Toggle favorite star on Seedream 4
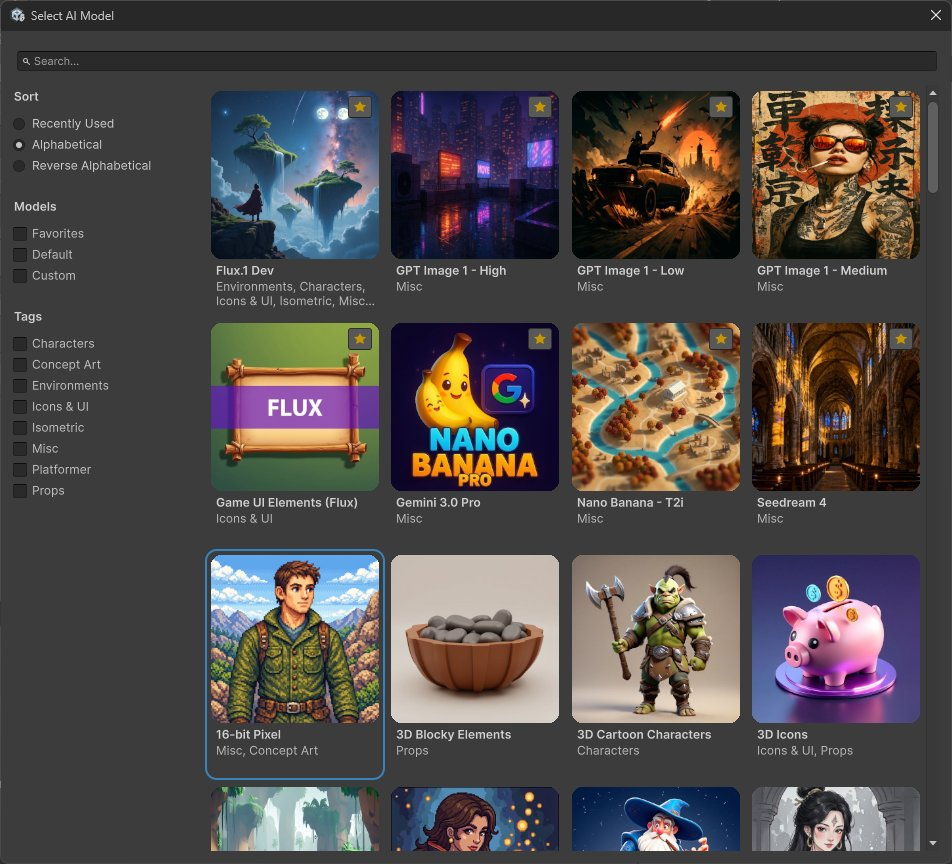Image resolution: width=952 pixels, height=864 pixels. (x=901, y=339)
